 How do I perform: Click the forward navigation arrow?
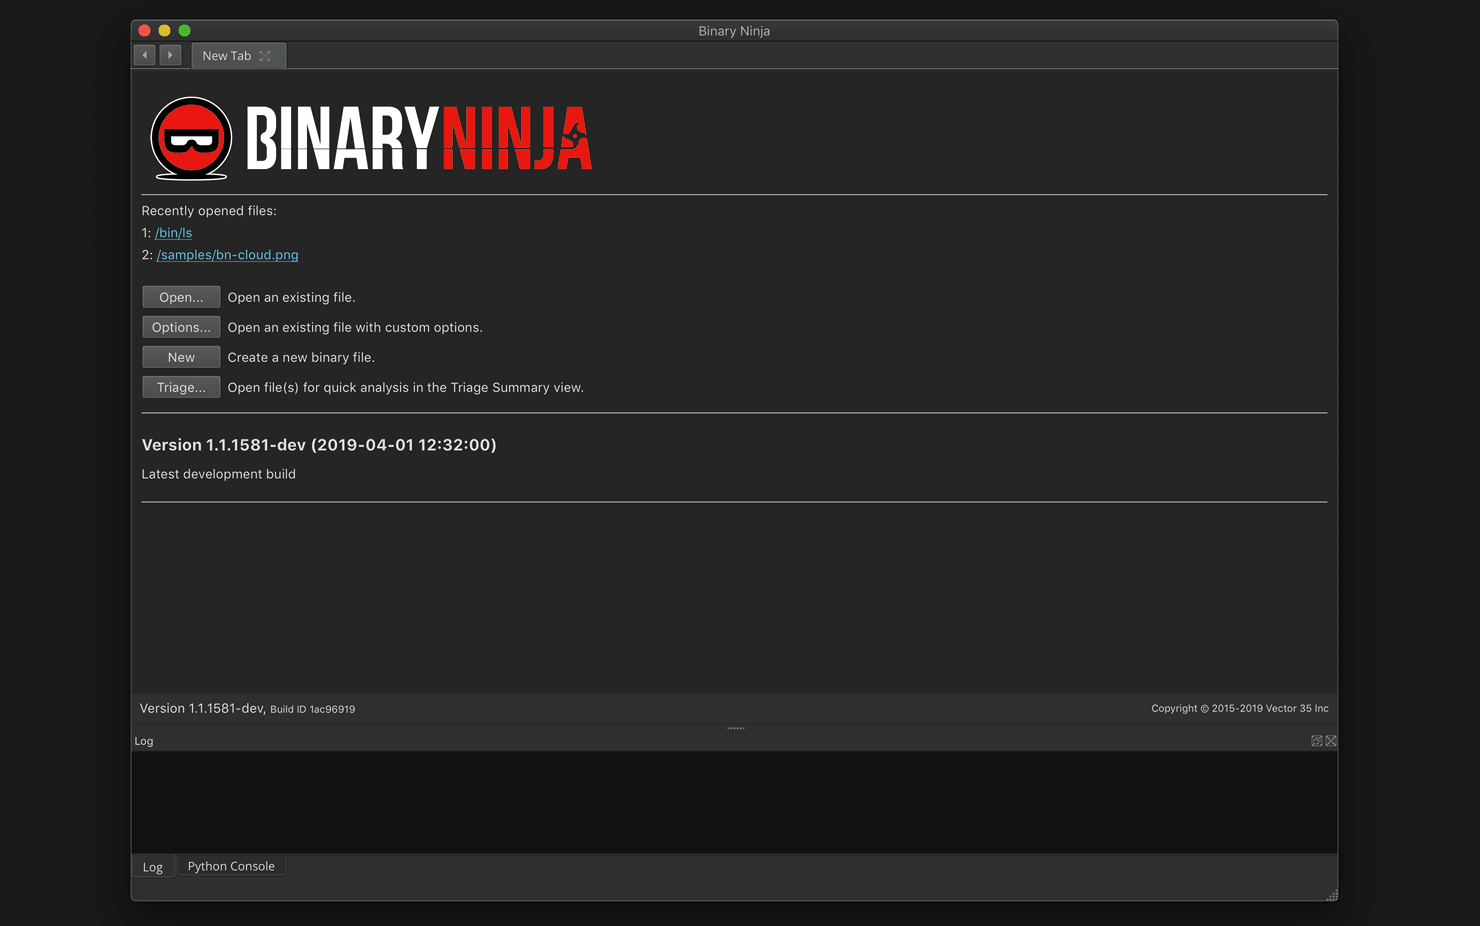170,55
